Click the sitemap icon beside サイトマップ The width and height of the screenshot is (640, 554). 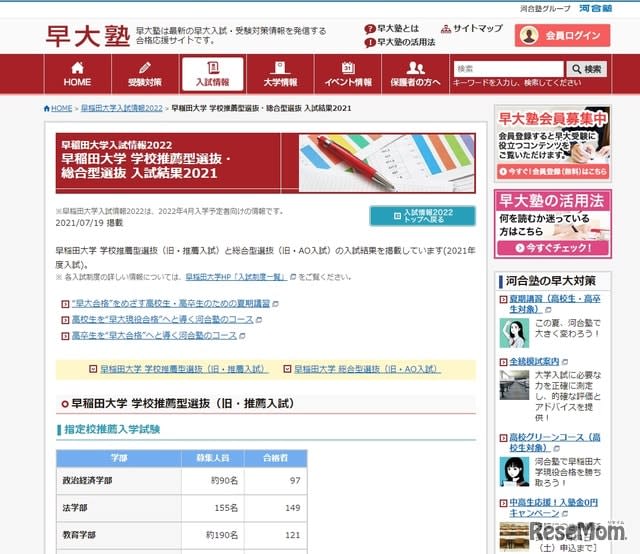pos(446,29)
